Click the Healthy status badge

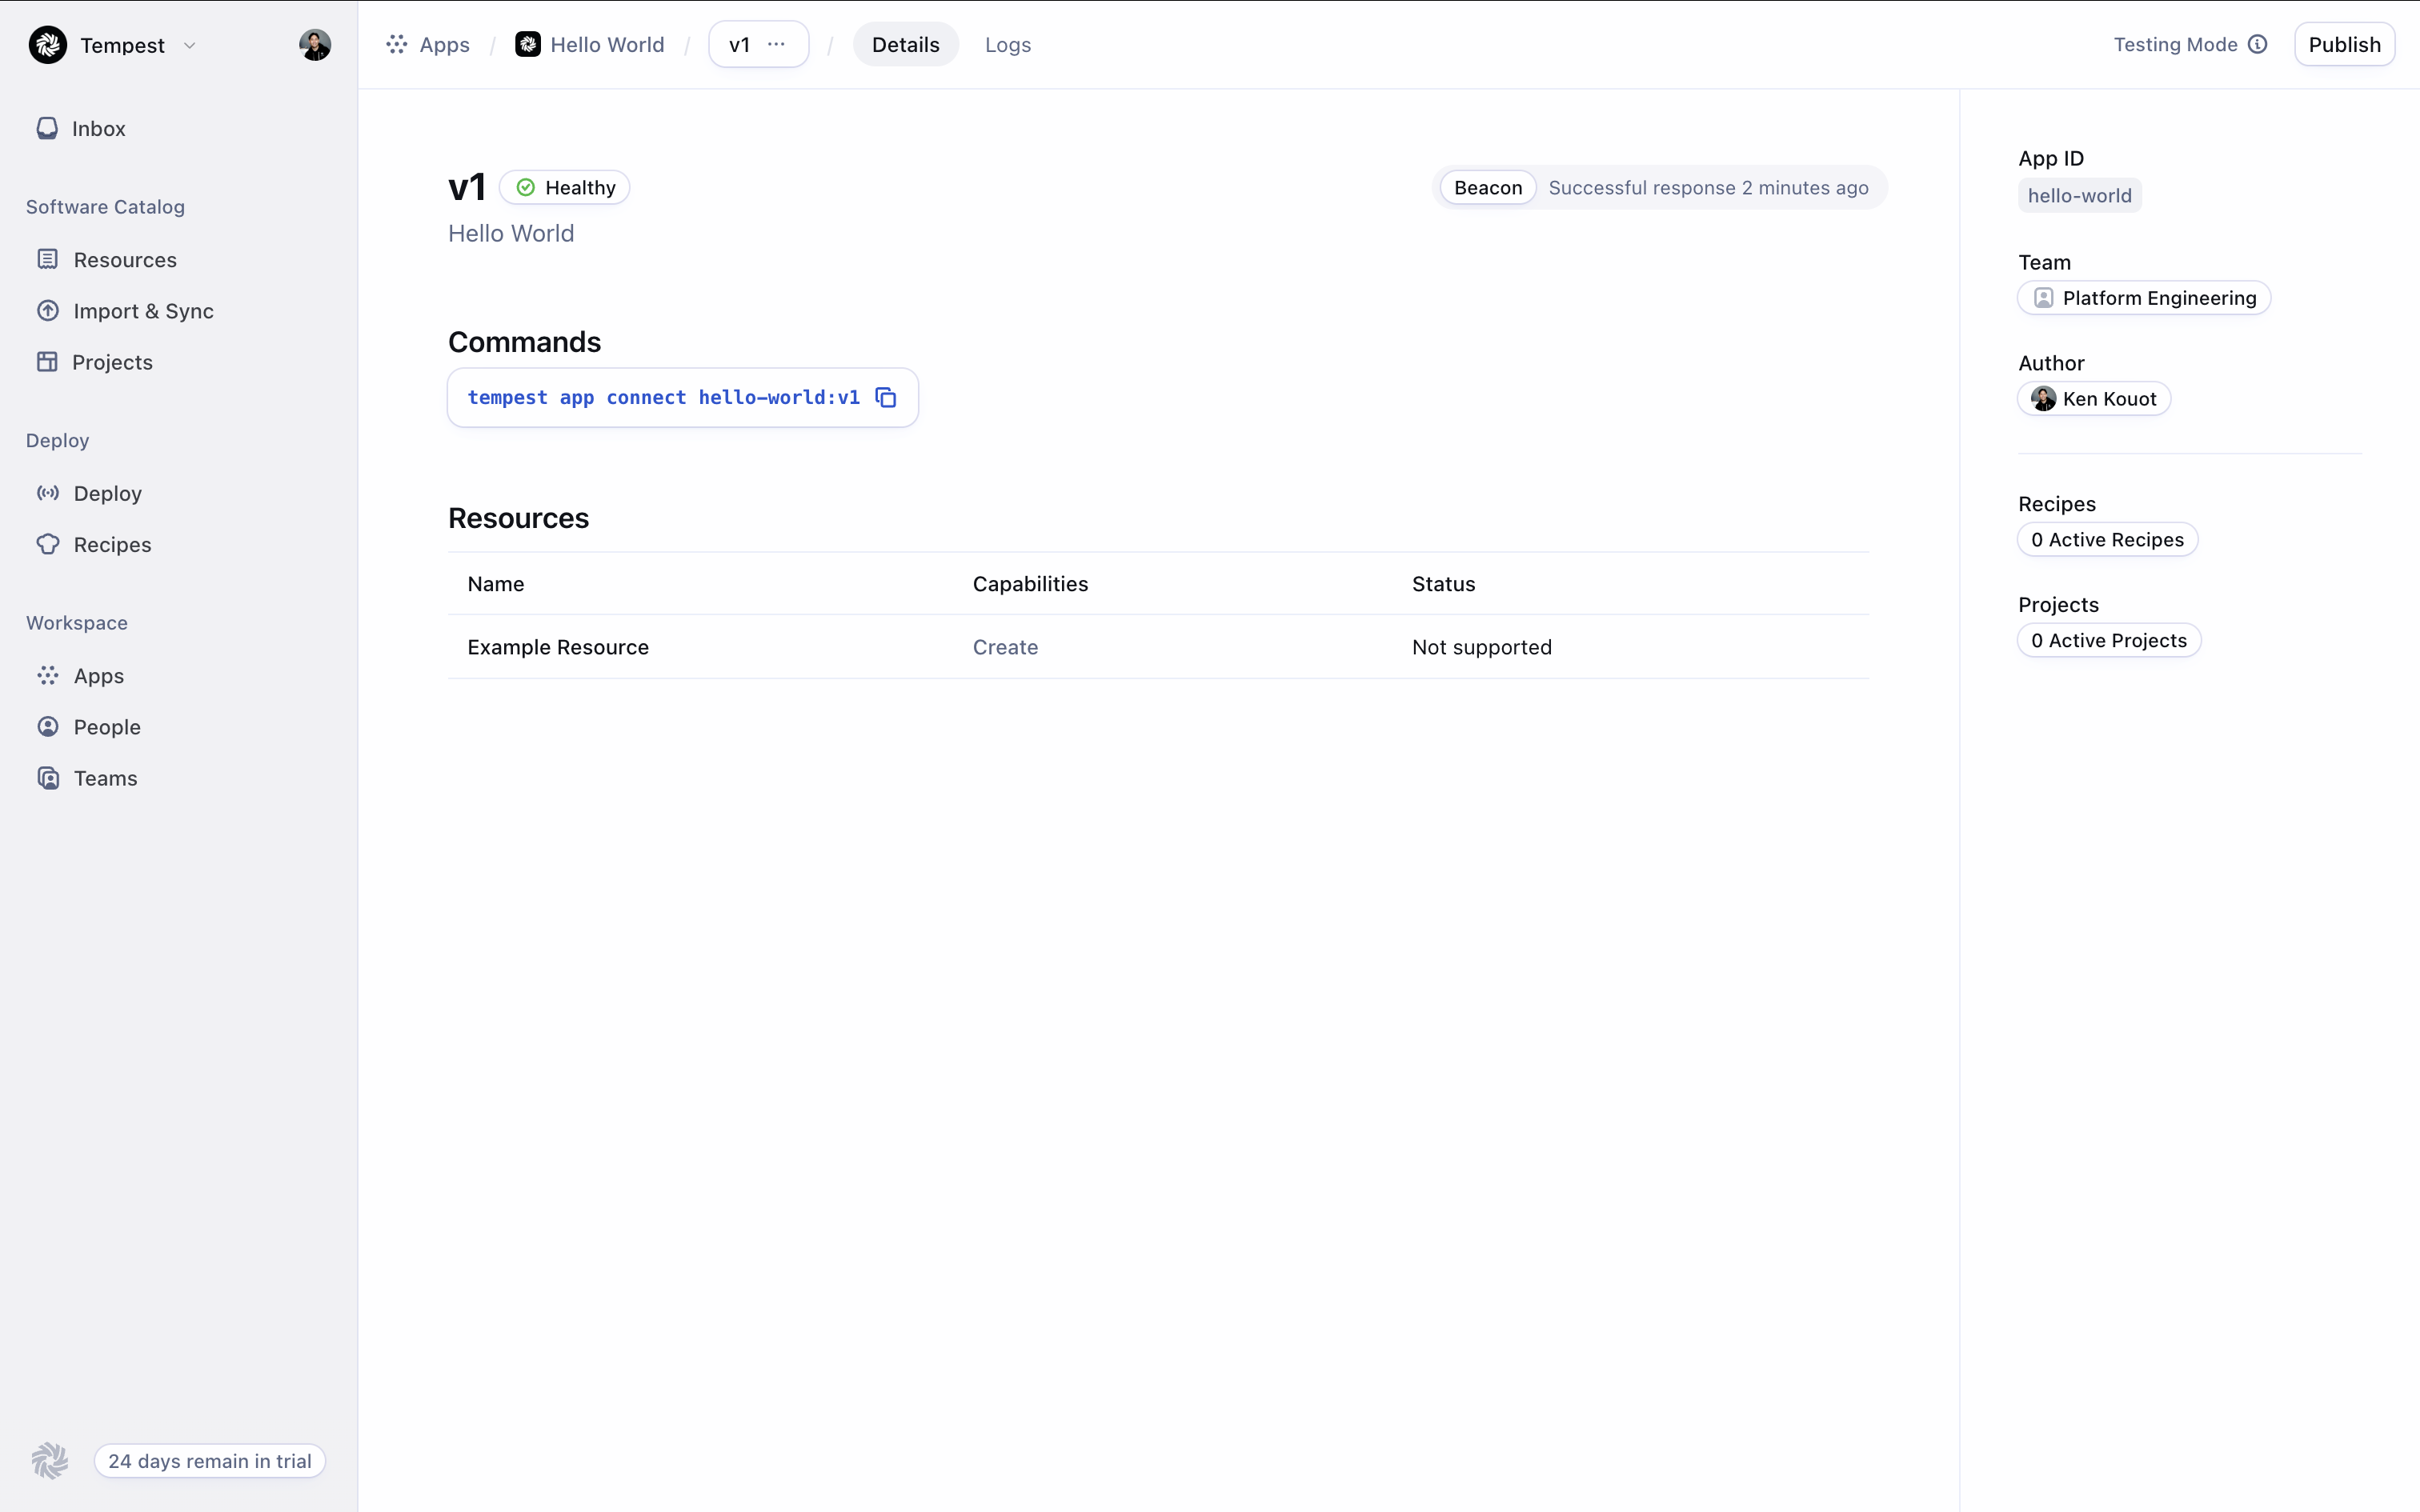[565, 188]
